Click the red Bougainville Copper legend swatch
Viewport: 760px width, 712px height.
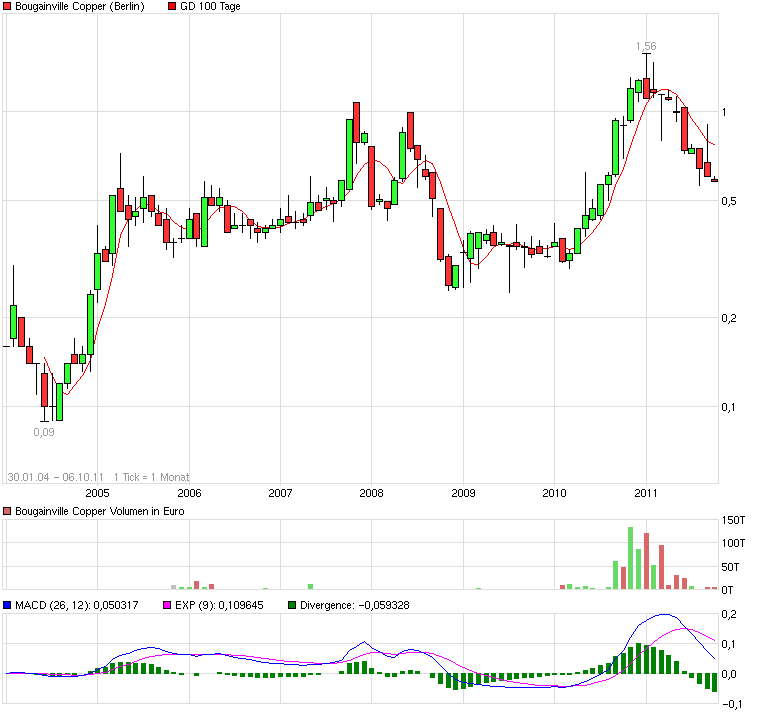tap(7, 6)
